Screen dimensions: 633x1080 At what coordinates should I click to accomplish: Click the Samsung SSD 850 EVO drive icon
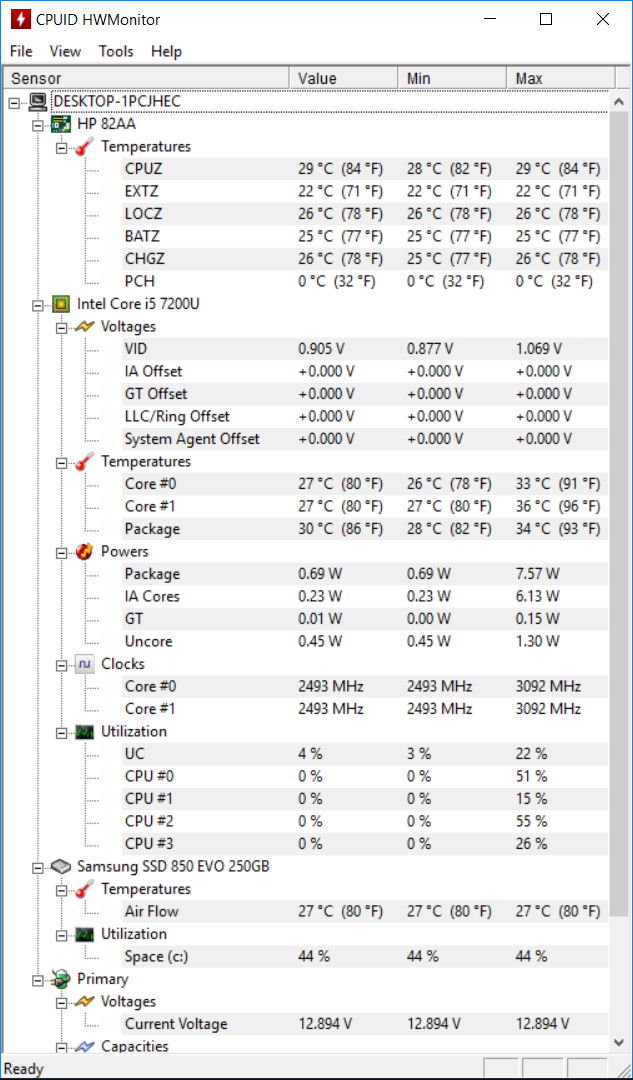(x=61, y=866)
